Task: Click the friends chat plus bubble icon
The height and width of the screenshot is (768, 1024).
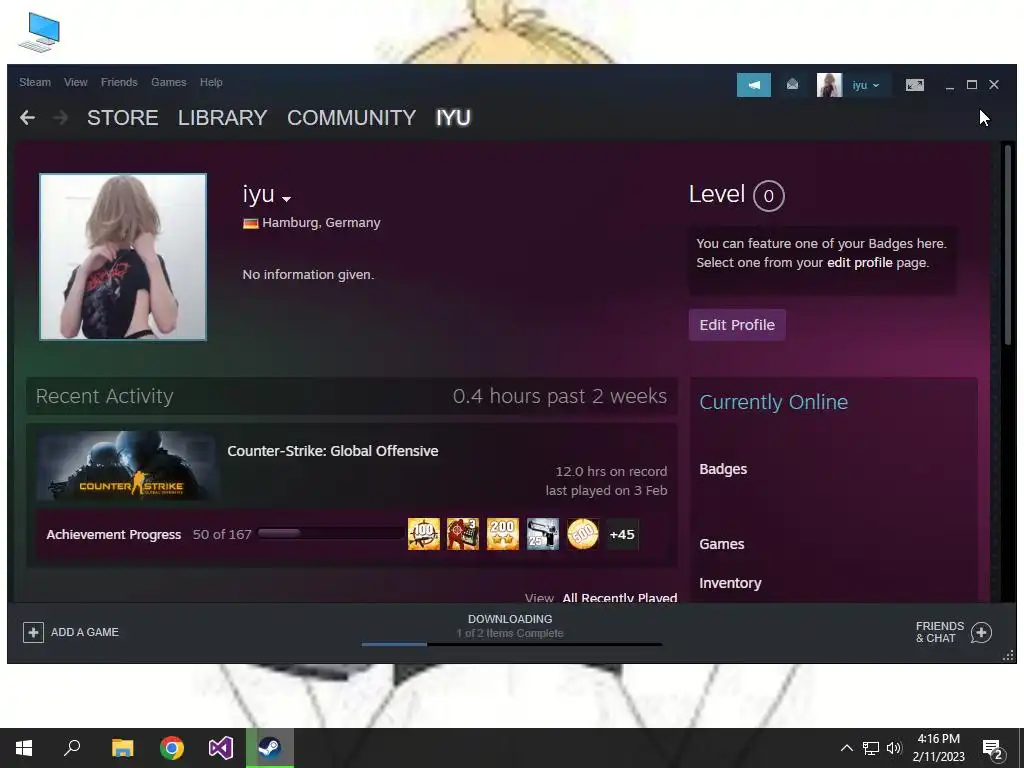Action: pyautogui.click(x=981, y=632)
